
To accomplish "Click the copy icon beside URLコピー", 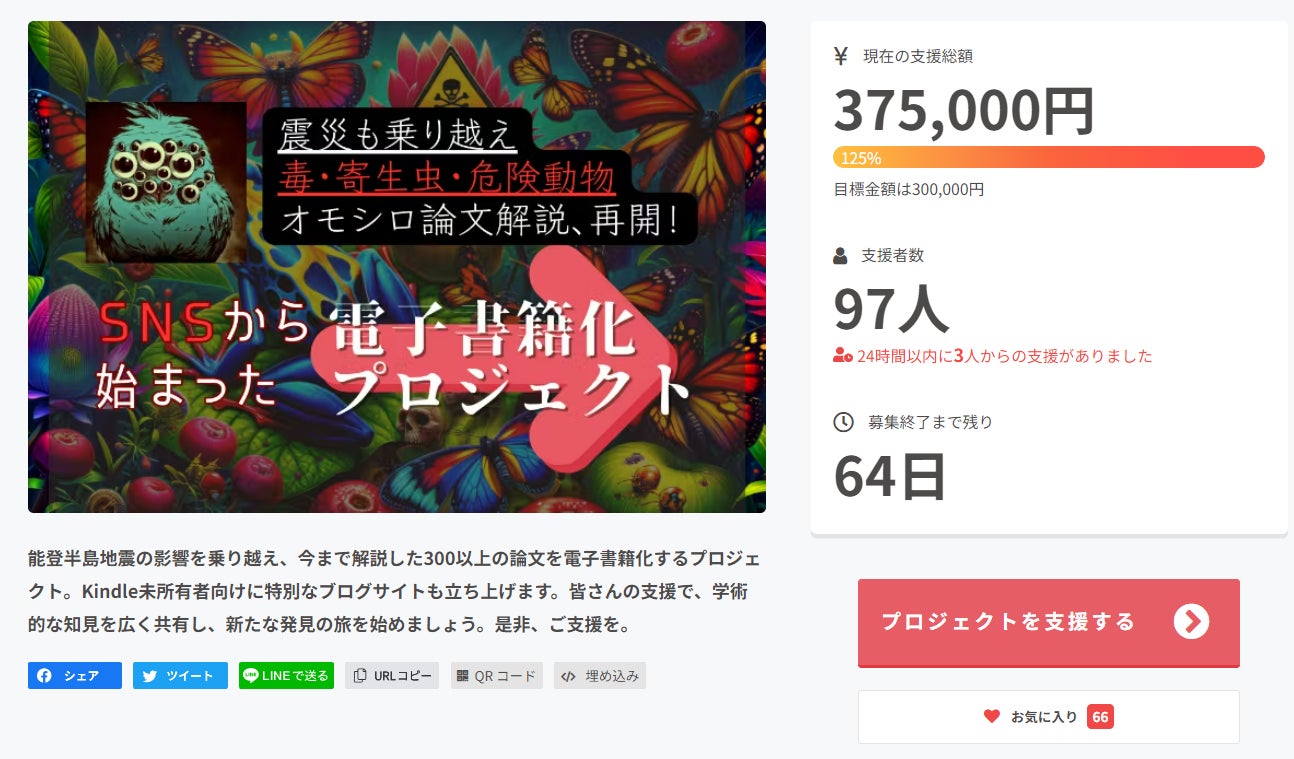I will [361, 676].
